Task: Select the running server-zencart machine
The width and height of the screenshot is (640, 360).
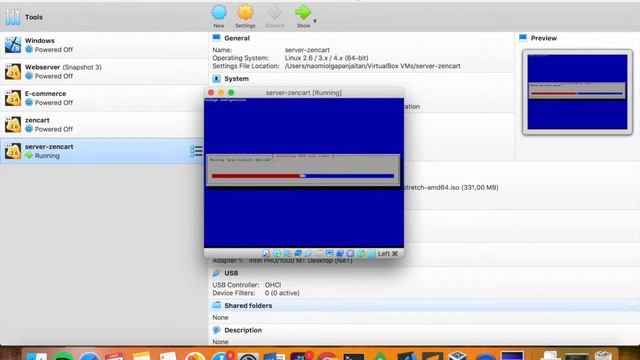Action: click(x=104, y=151)
